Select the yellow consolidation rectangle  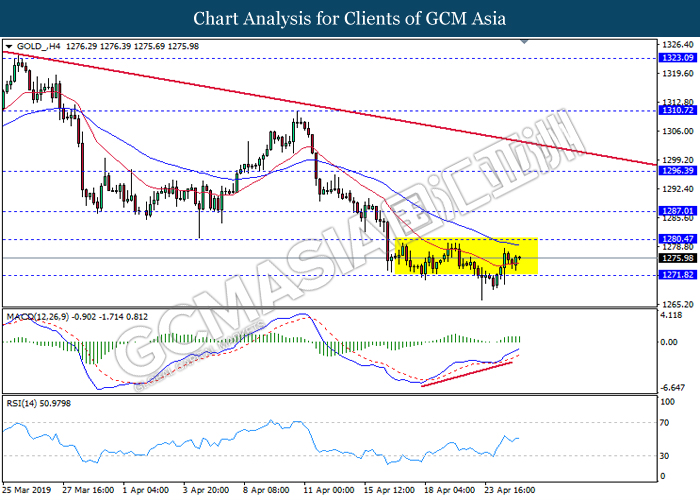[x=466, y=256]
